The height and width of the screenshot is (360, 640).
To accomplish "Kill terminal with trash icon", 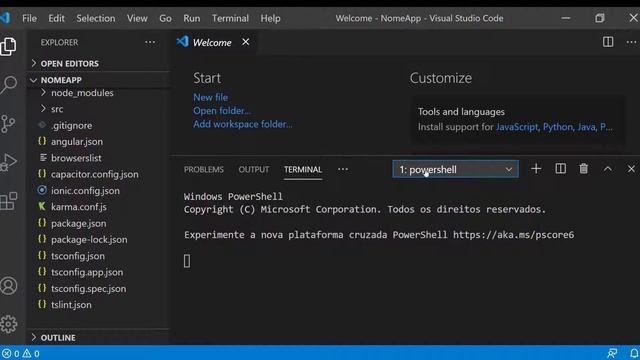I will point(584,169).
